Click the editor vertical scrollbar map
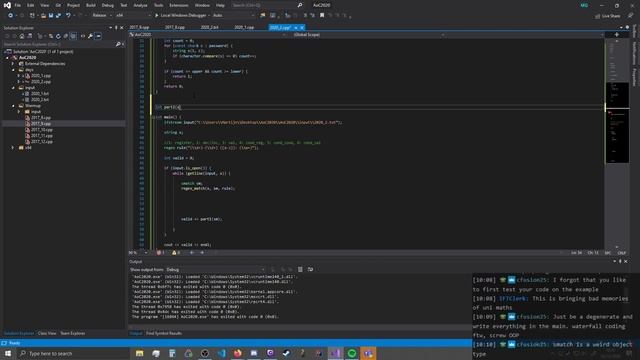640x360 pixels. [x=617, y=143]
